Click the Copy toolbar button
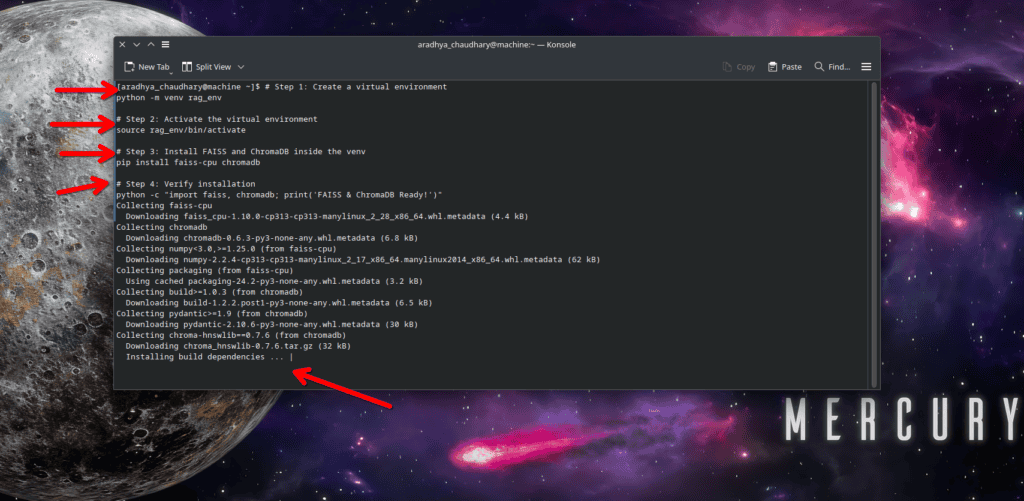Image resolution: width=1024 pixels, height=501 pixels. click(x=739, y=67)
